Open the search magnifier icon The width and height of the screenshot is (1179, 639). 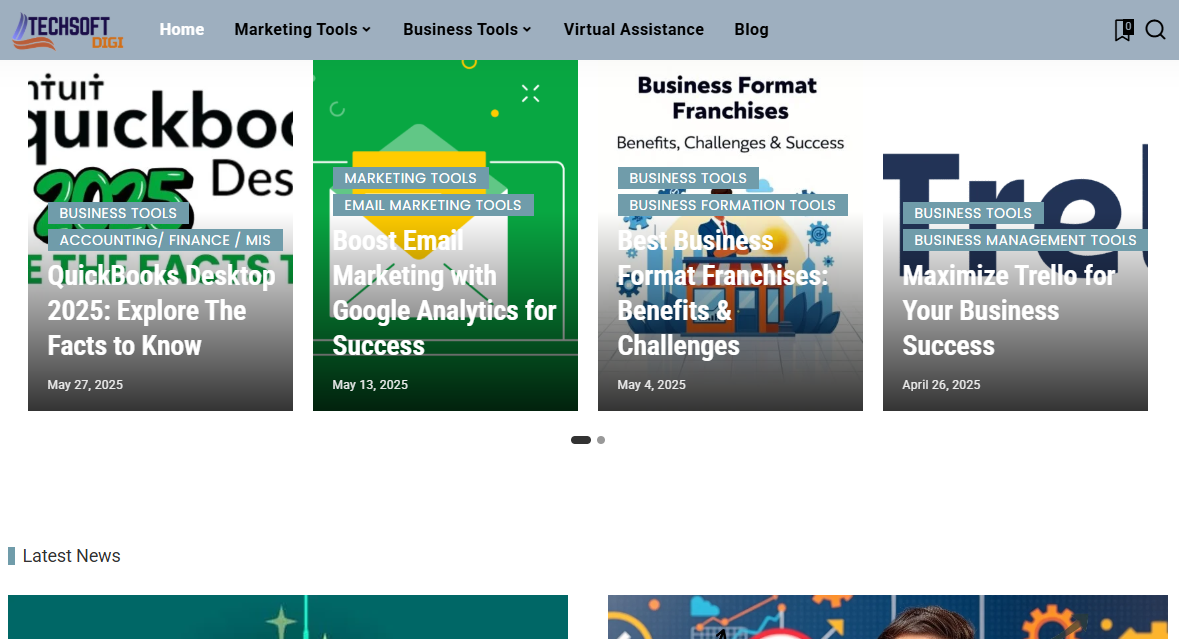click(1155, 30)
